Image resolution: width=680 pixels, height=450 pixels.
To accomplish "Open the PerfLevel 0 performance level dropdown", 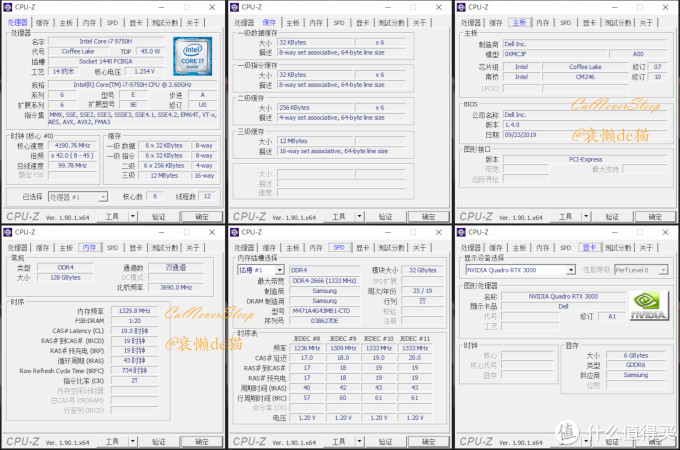I will [663, 270].
